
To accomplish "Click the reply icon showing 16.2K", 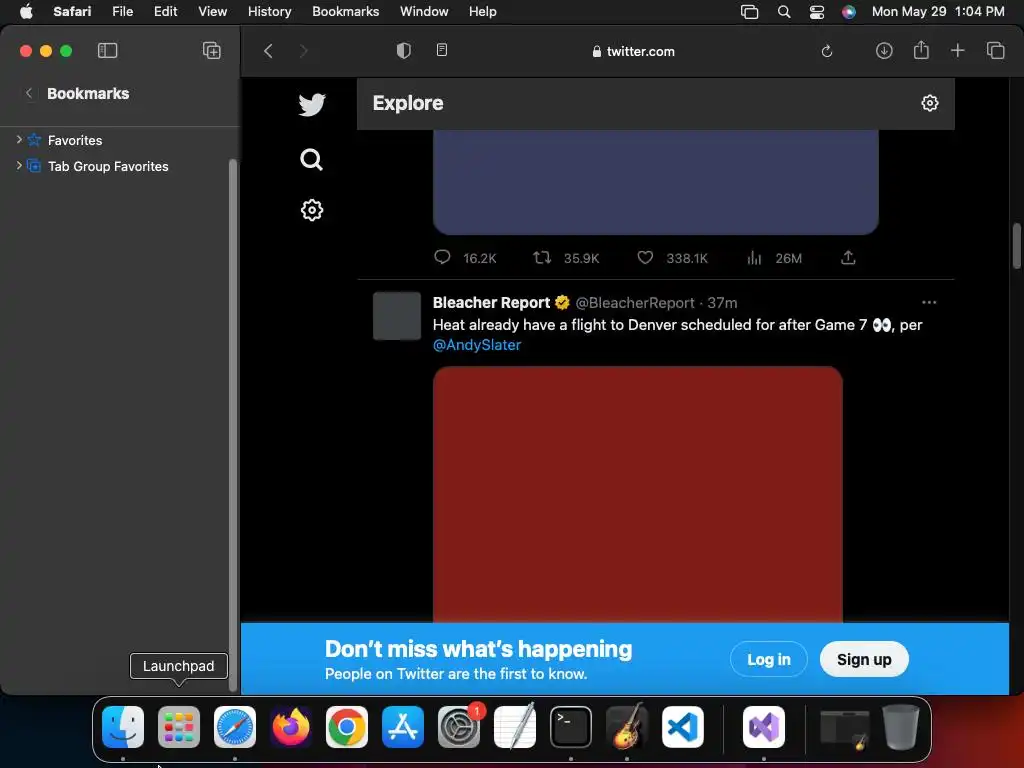I will (x=442, y=257).
